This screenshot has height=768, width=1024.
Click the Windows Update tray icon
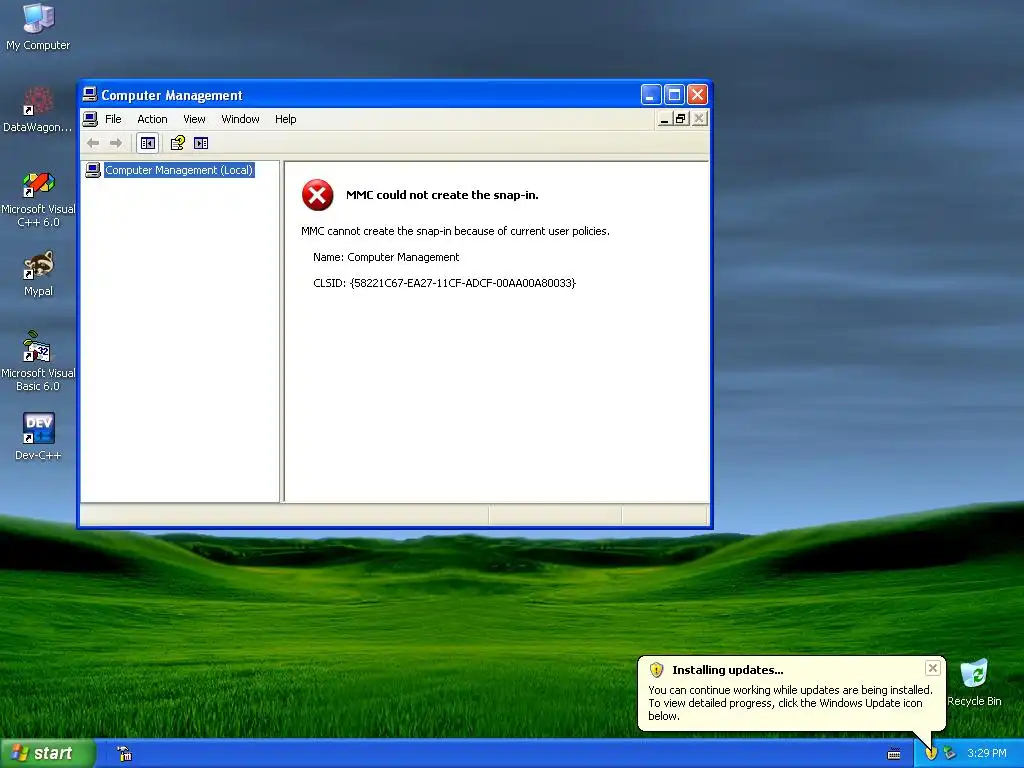click(931, 754)
